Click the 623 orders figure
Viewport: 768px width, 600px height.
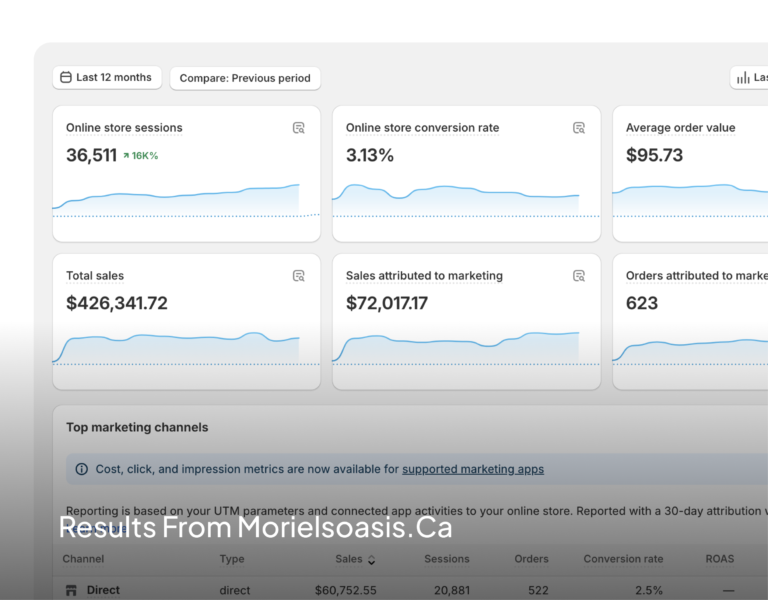tap(642, 303)
